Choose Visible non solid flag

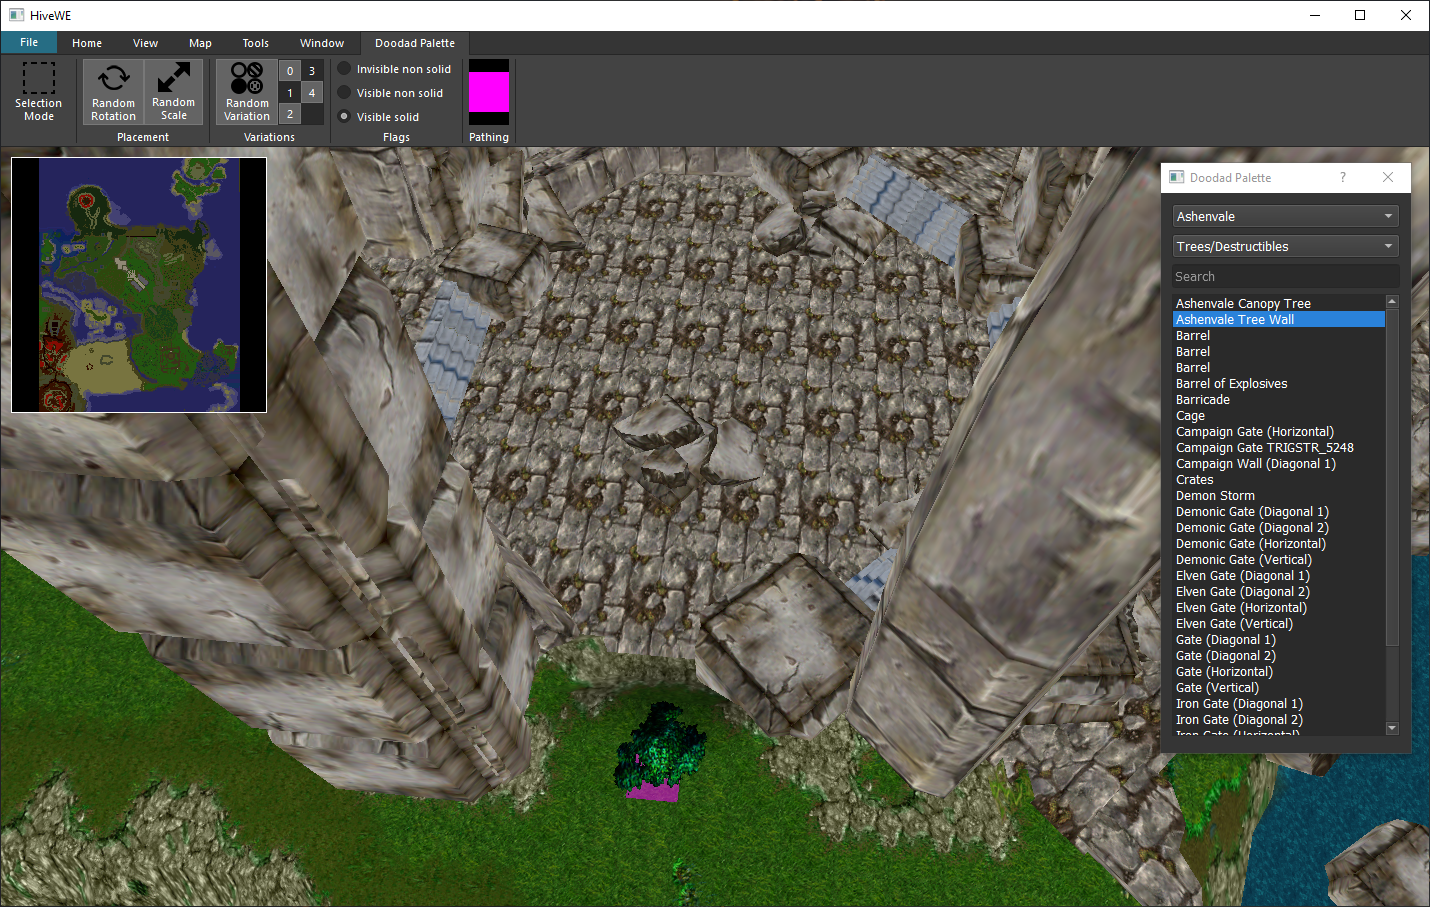tap(391, 93)
